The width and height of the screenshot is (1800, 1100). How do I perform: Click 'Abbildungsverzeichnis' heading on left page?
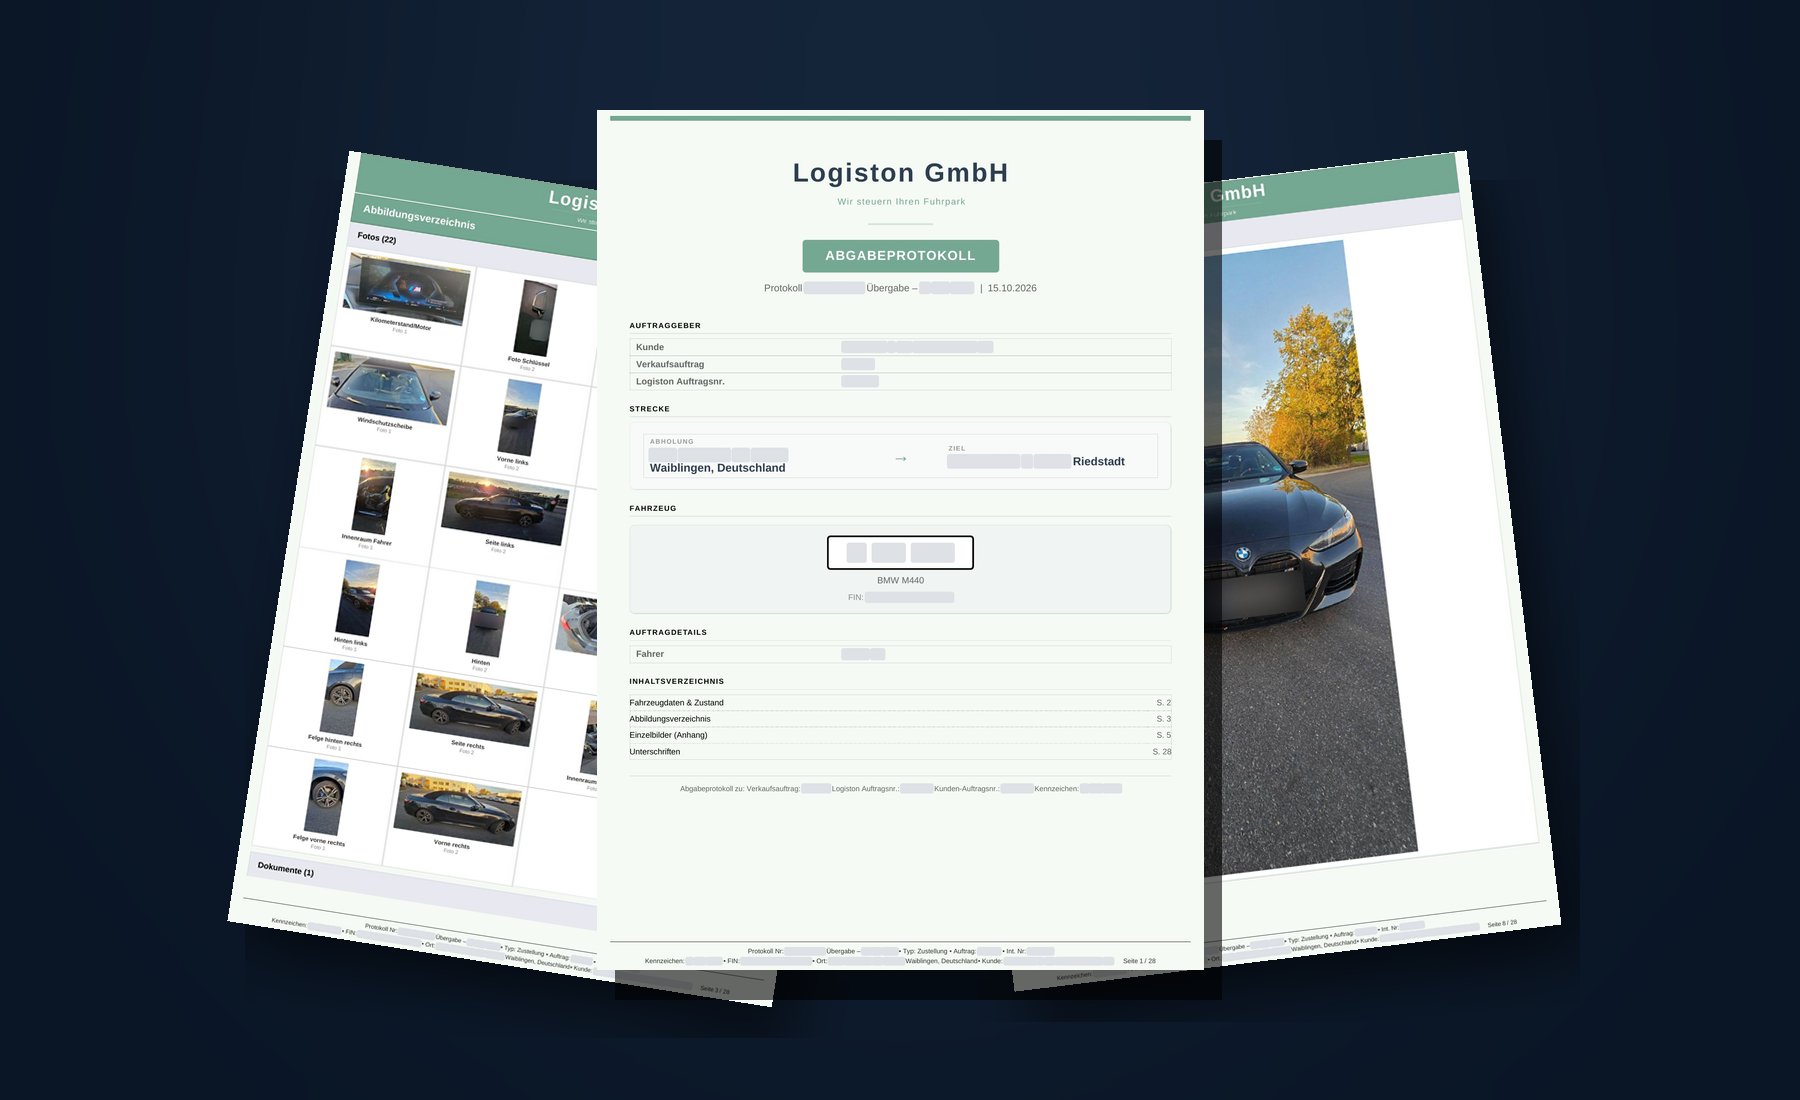pyautogui.click(x=419, y=217)
